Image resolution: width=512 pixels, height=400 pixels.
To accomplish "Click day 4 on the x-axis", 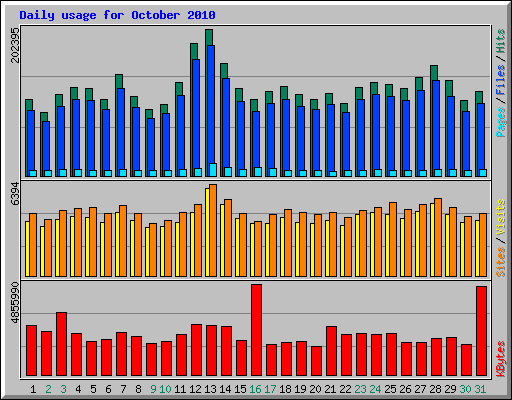I will click(78, 389).
